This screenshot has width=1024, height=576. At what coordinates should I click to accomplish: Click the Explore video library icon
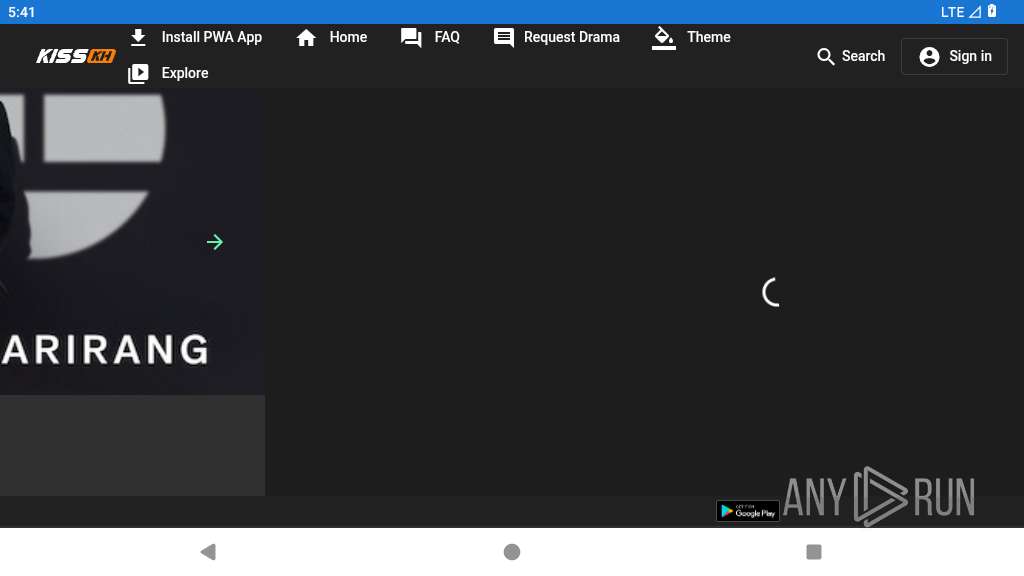pyautogui.click(x=138, y=73)
